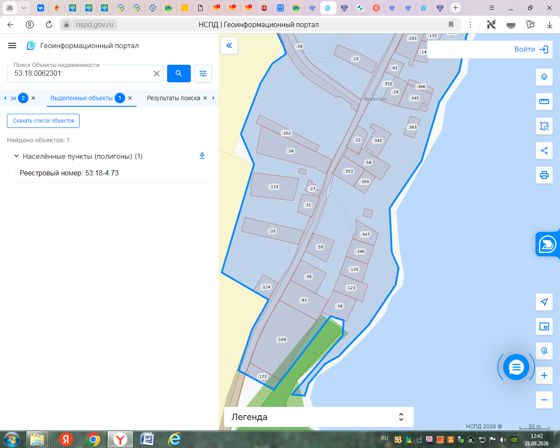
Task: Collapse the Населённые пункты (полигоны) group
Action: (16, 156)
